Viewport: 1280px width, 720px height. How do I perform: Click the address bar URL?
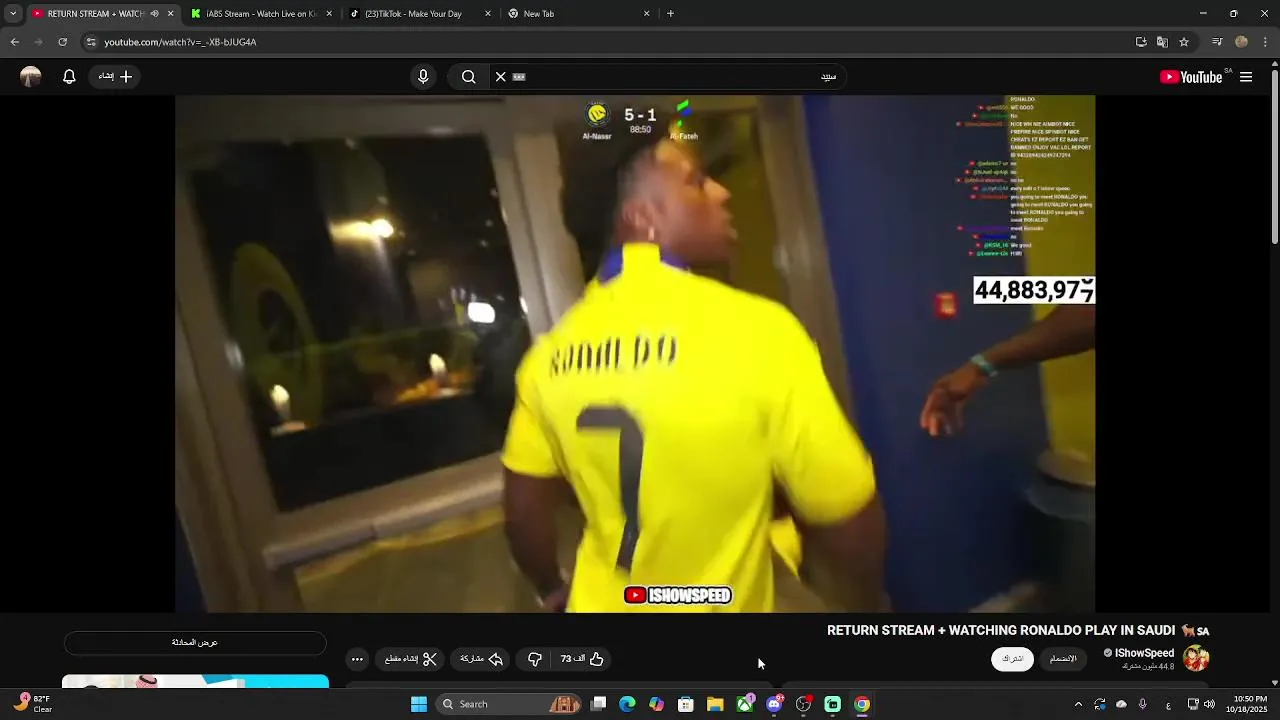180,42
